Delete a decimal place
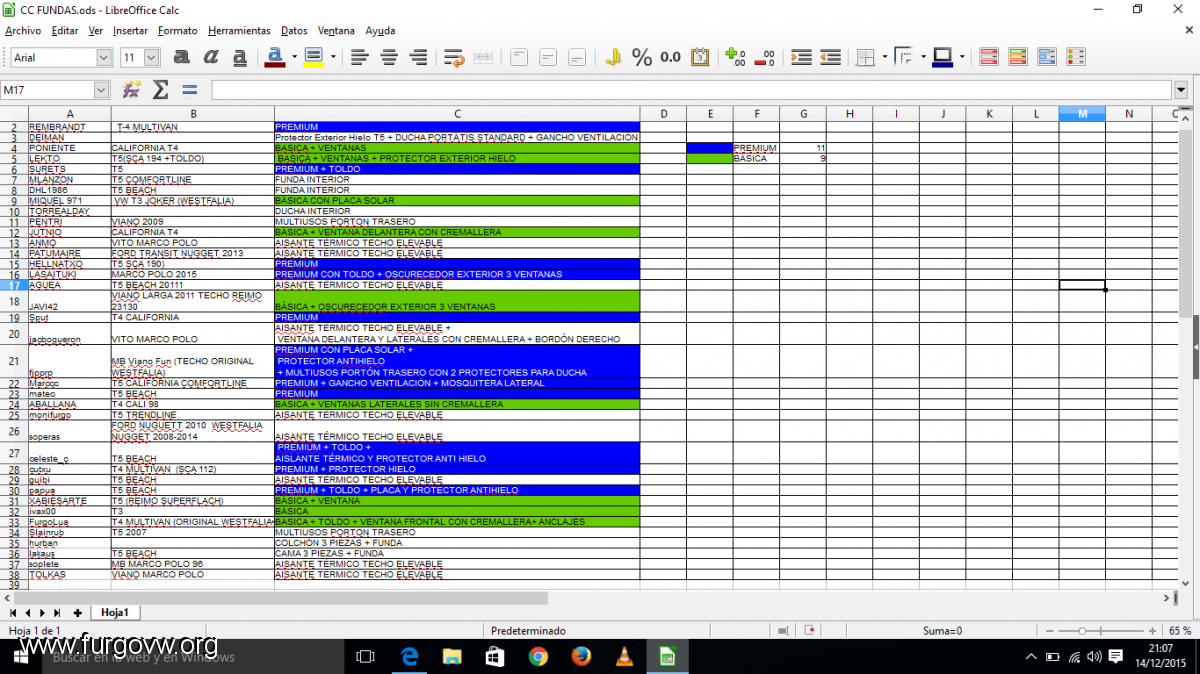 click(764, 57)
